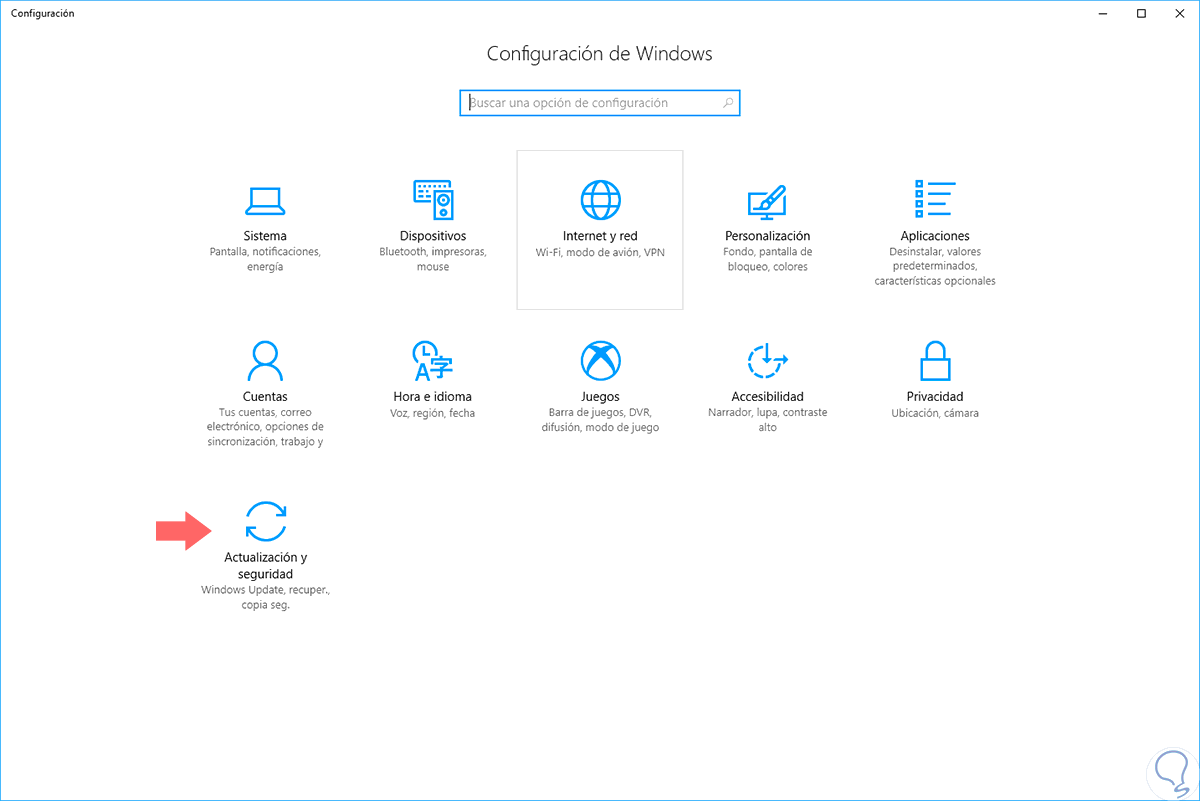Click 'Wi-Fi, modo de avión, VPN' description
Image resolution: width=1200 pixels, height=801 pixels.
(600, 253)
